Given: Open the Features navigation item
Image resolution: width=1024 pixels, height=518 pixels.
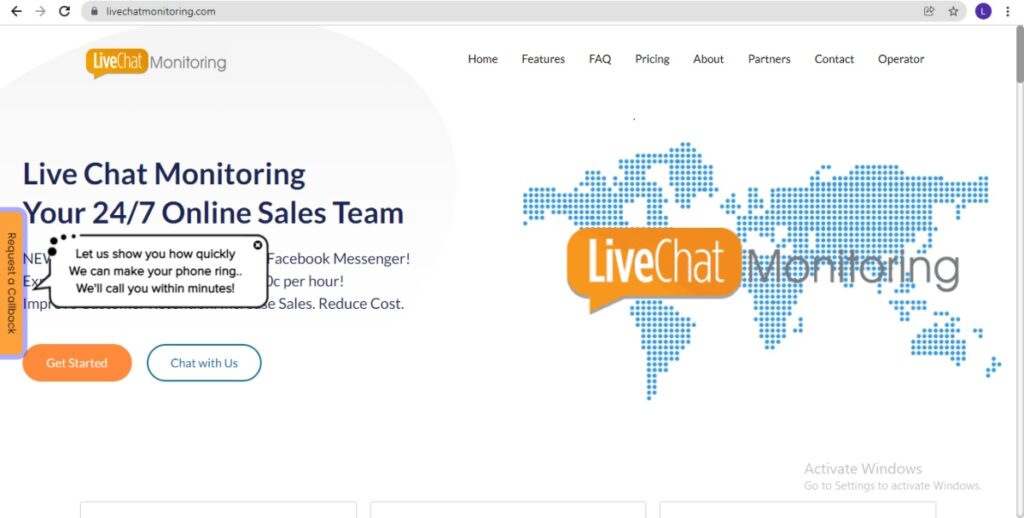Looking at the screenshot, I should click(x=543, y=59).
